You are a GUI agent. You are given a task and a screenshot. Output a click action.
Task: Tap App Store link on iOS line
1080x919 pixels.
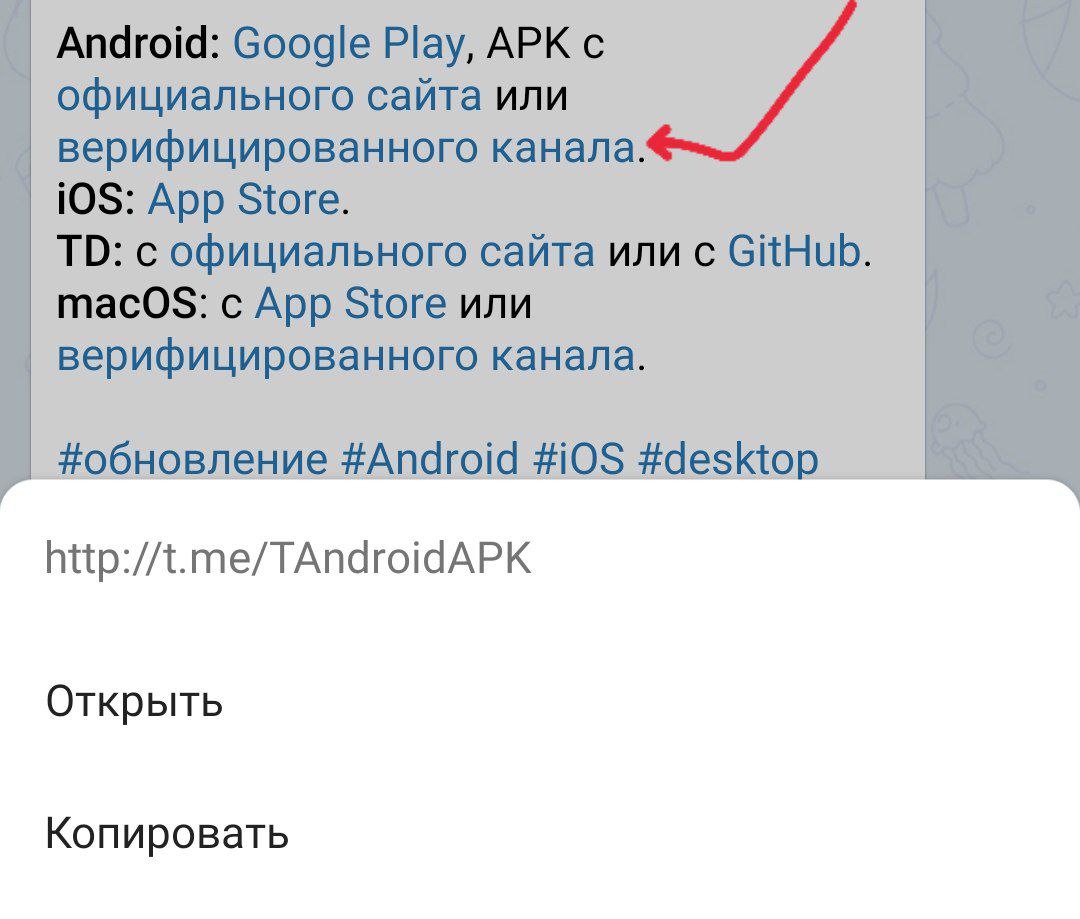click(244, 200)
